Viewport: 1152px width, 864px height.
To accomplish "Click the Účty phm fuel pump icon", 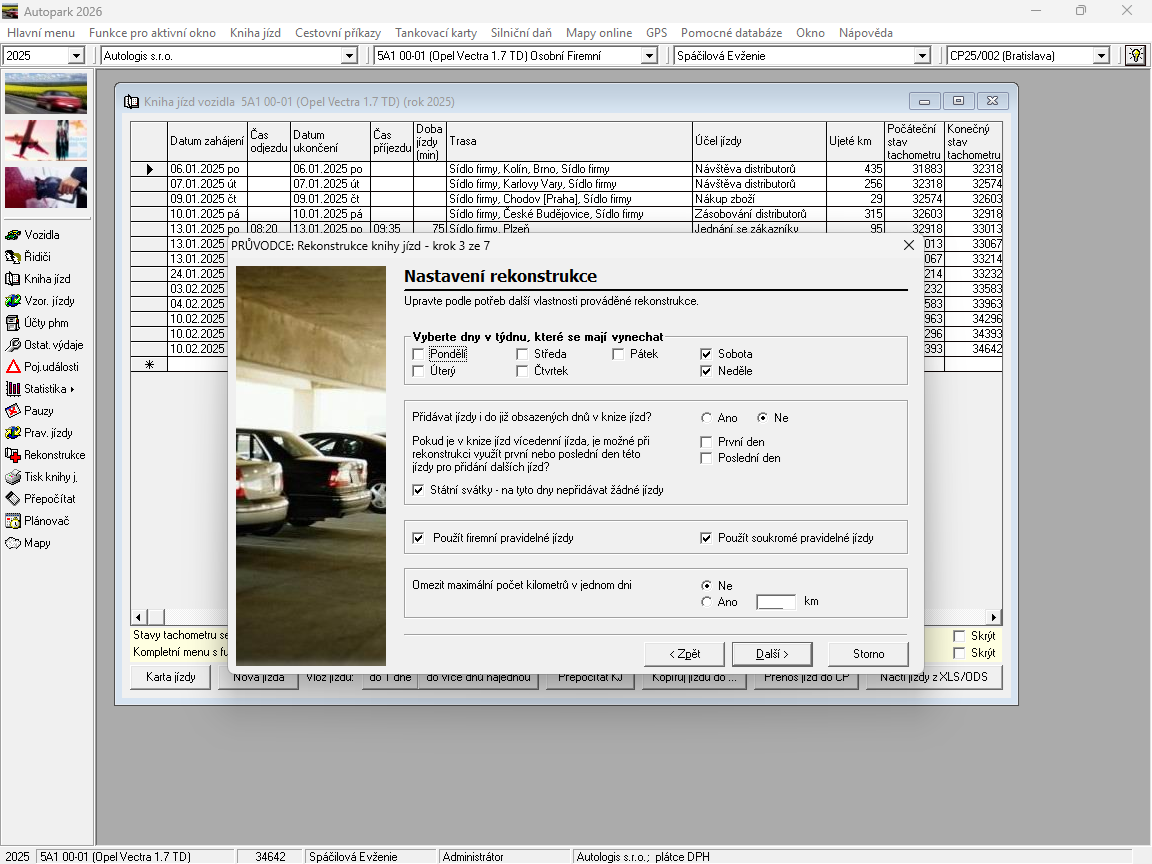I will [14, 323].
